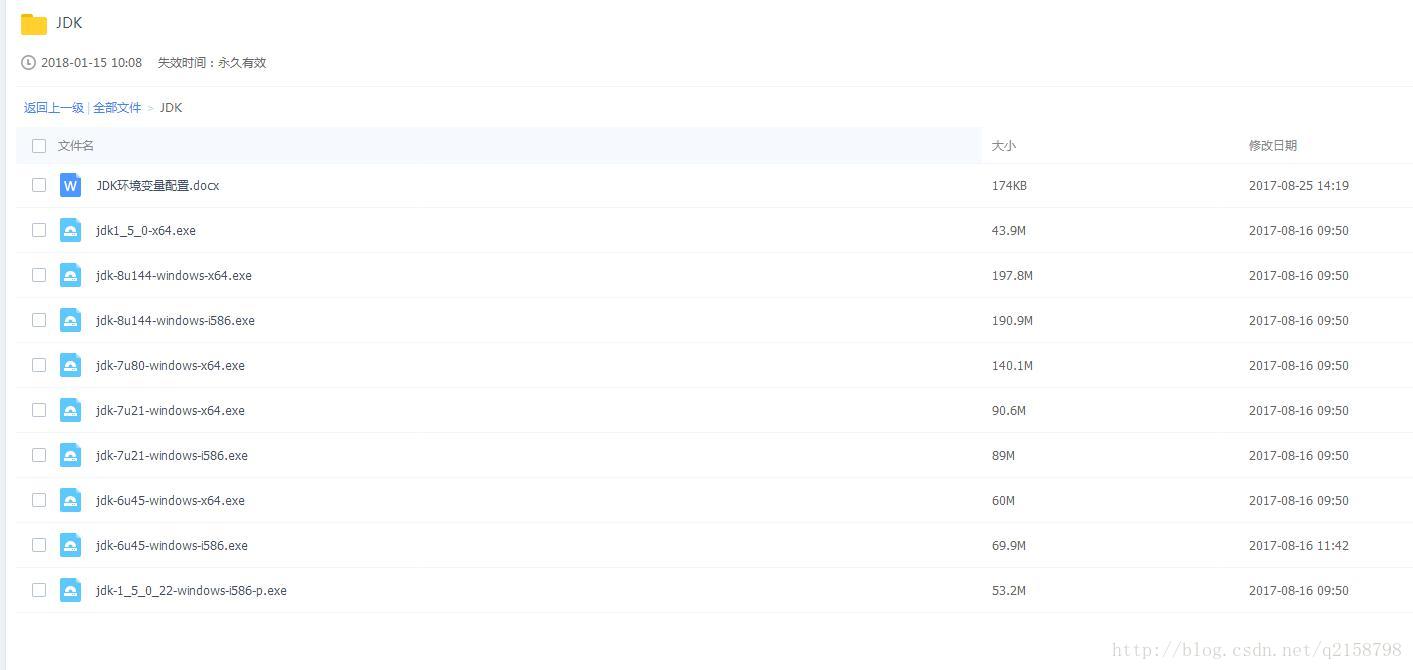Click the JDK breadcrumb entry

[171, 108]
